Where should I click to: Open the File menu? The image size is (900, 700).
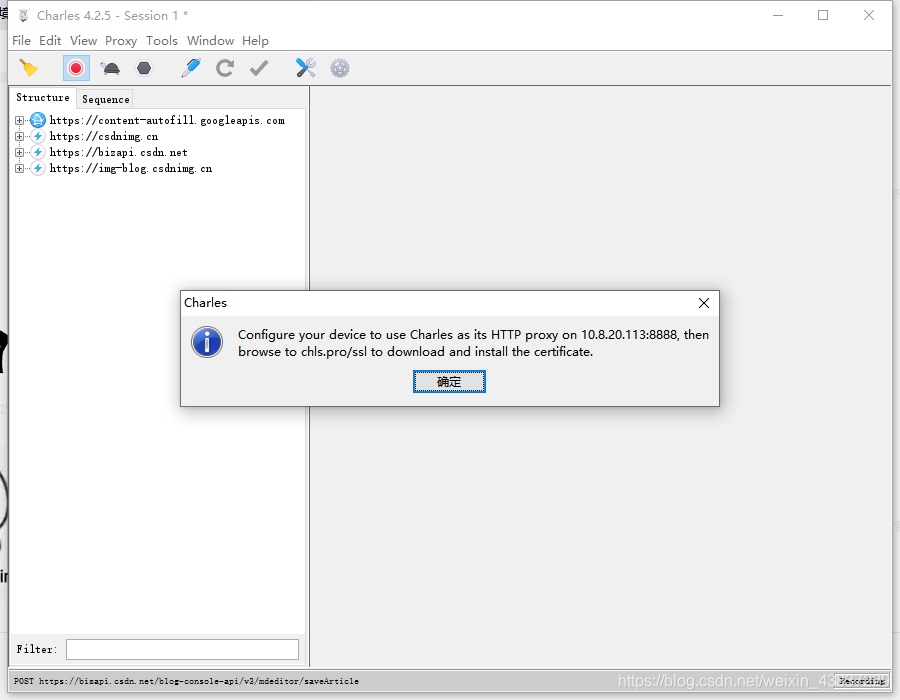tap(21, 41)
